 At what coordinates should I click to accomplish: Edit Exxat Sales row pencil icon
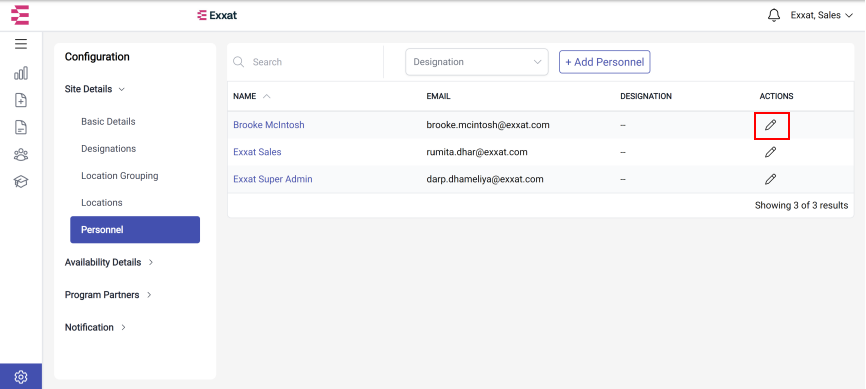tap(770, 152)
